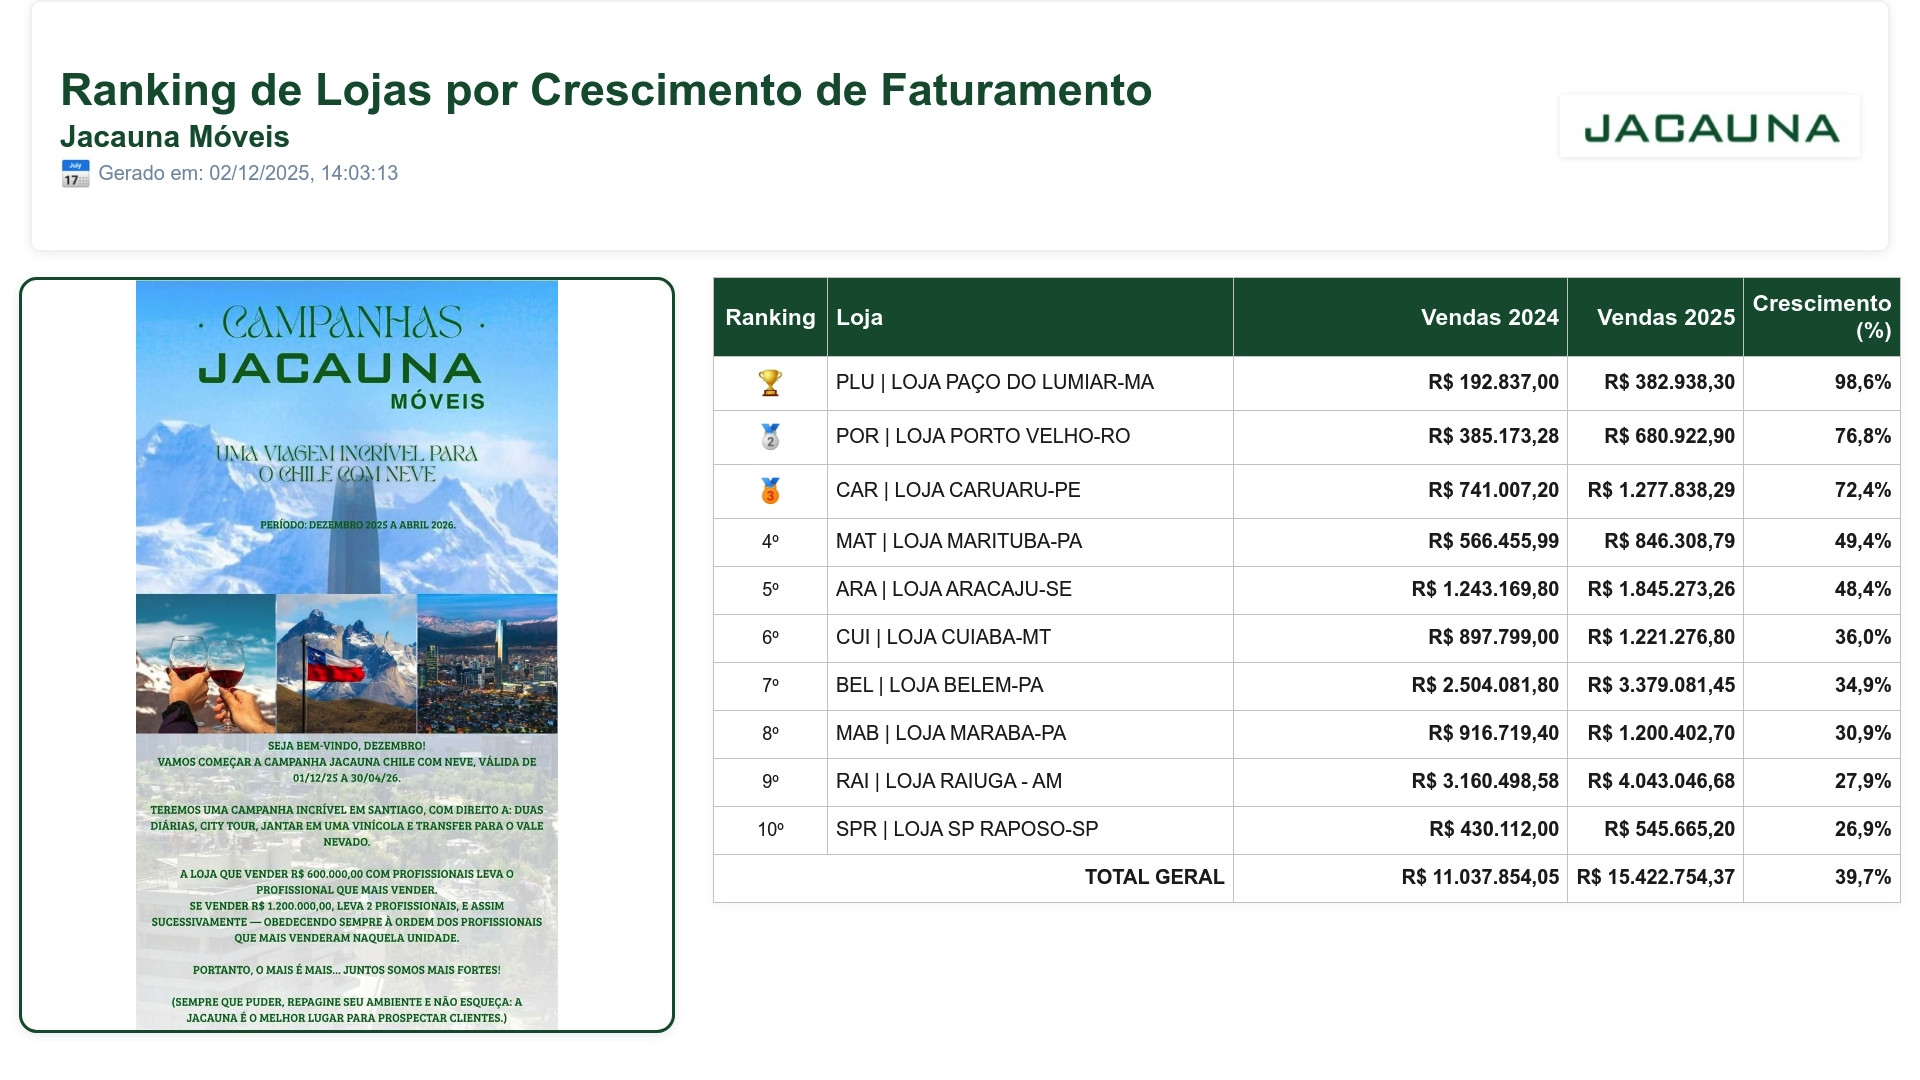Select the ARA | LOJA ARACAJU-SE store row
Viewport: 1920px width, 1080px height.
coord(953,590)
